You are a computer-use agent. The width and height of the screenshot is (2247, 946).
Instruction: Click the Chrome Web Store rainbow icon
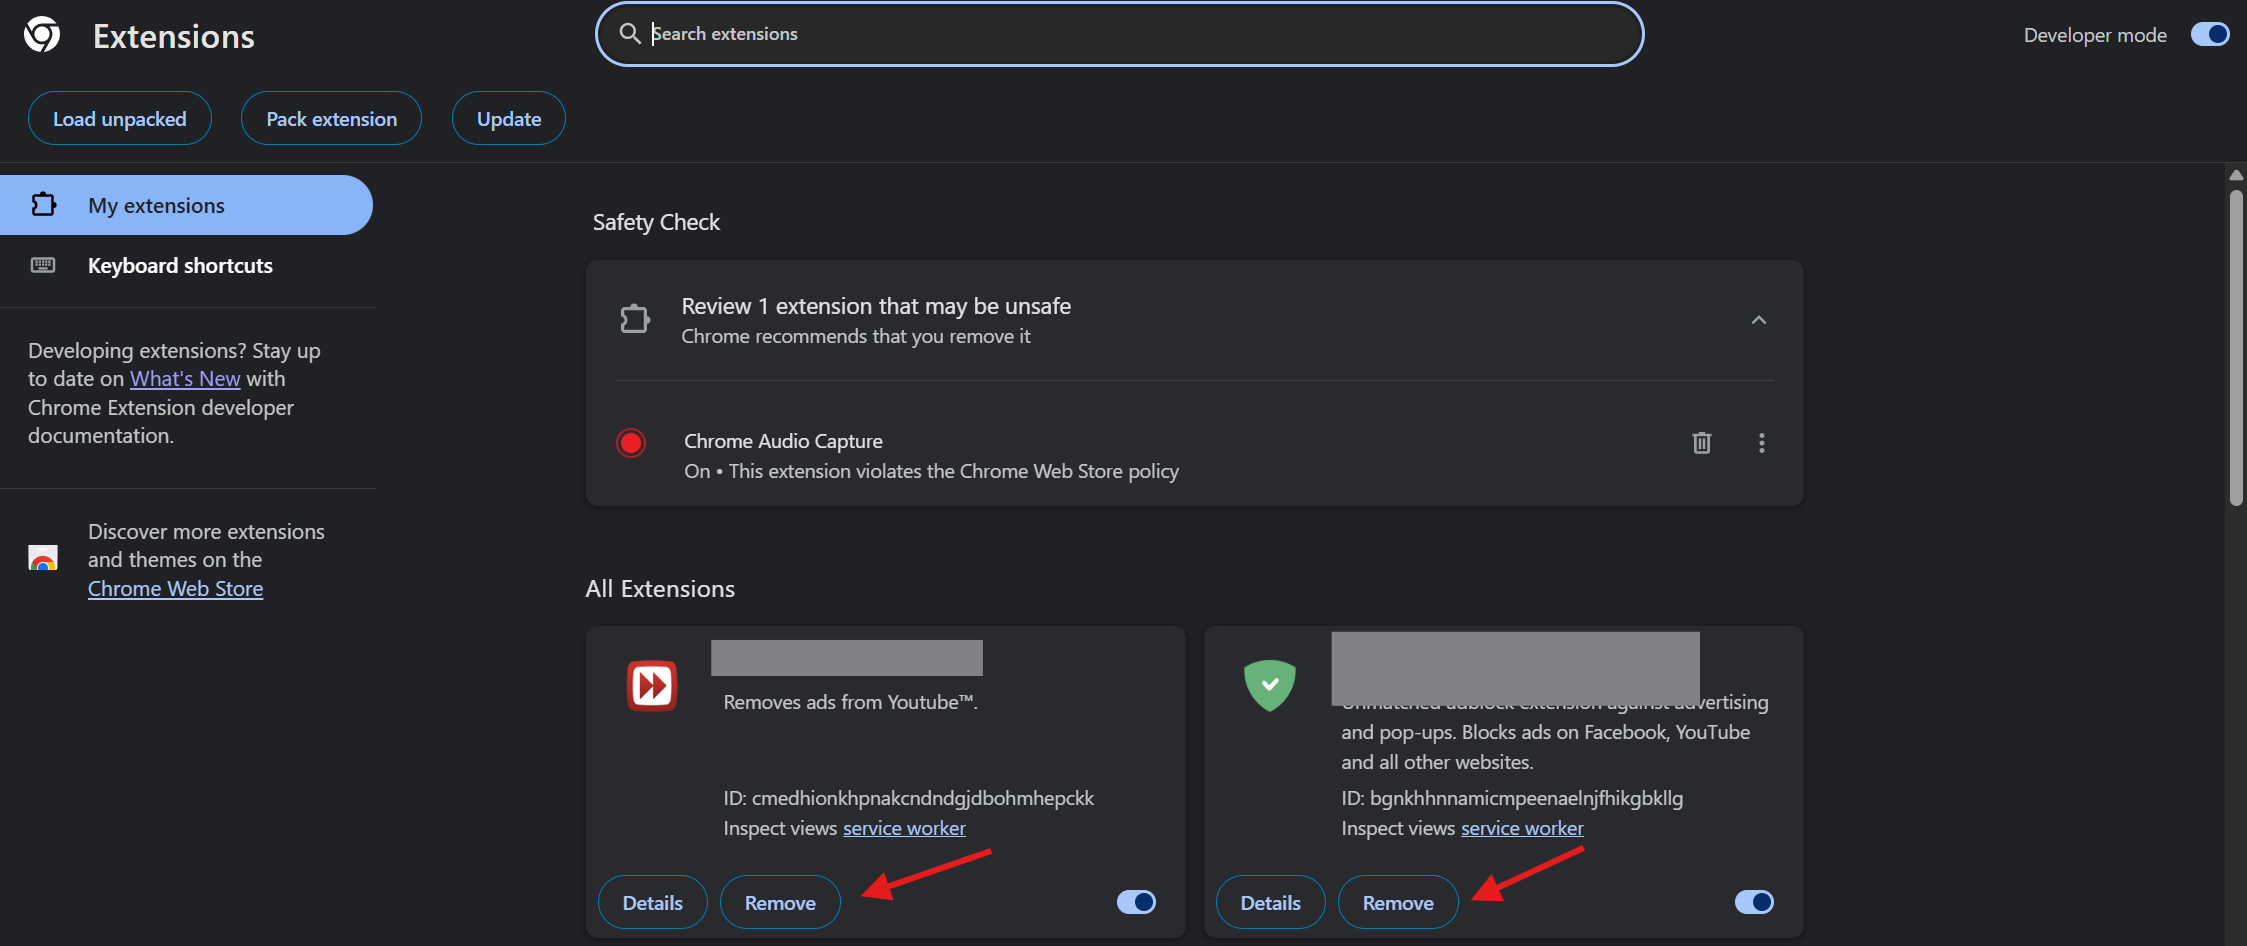point(43,558)
